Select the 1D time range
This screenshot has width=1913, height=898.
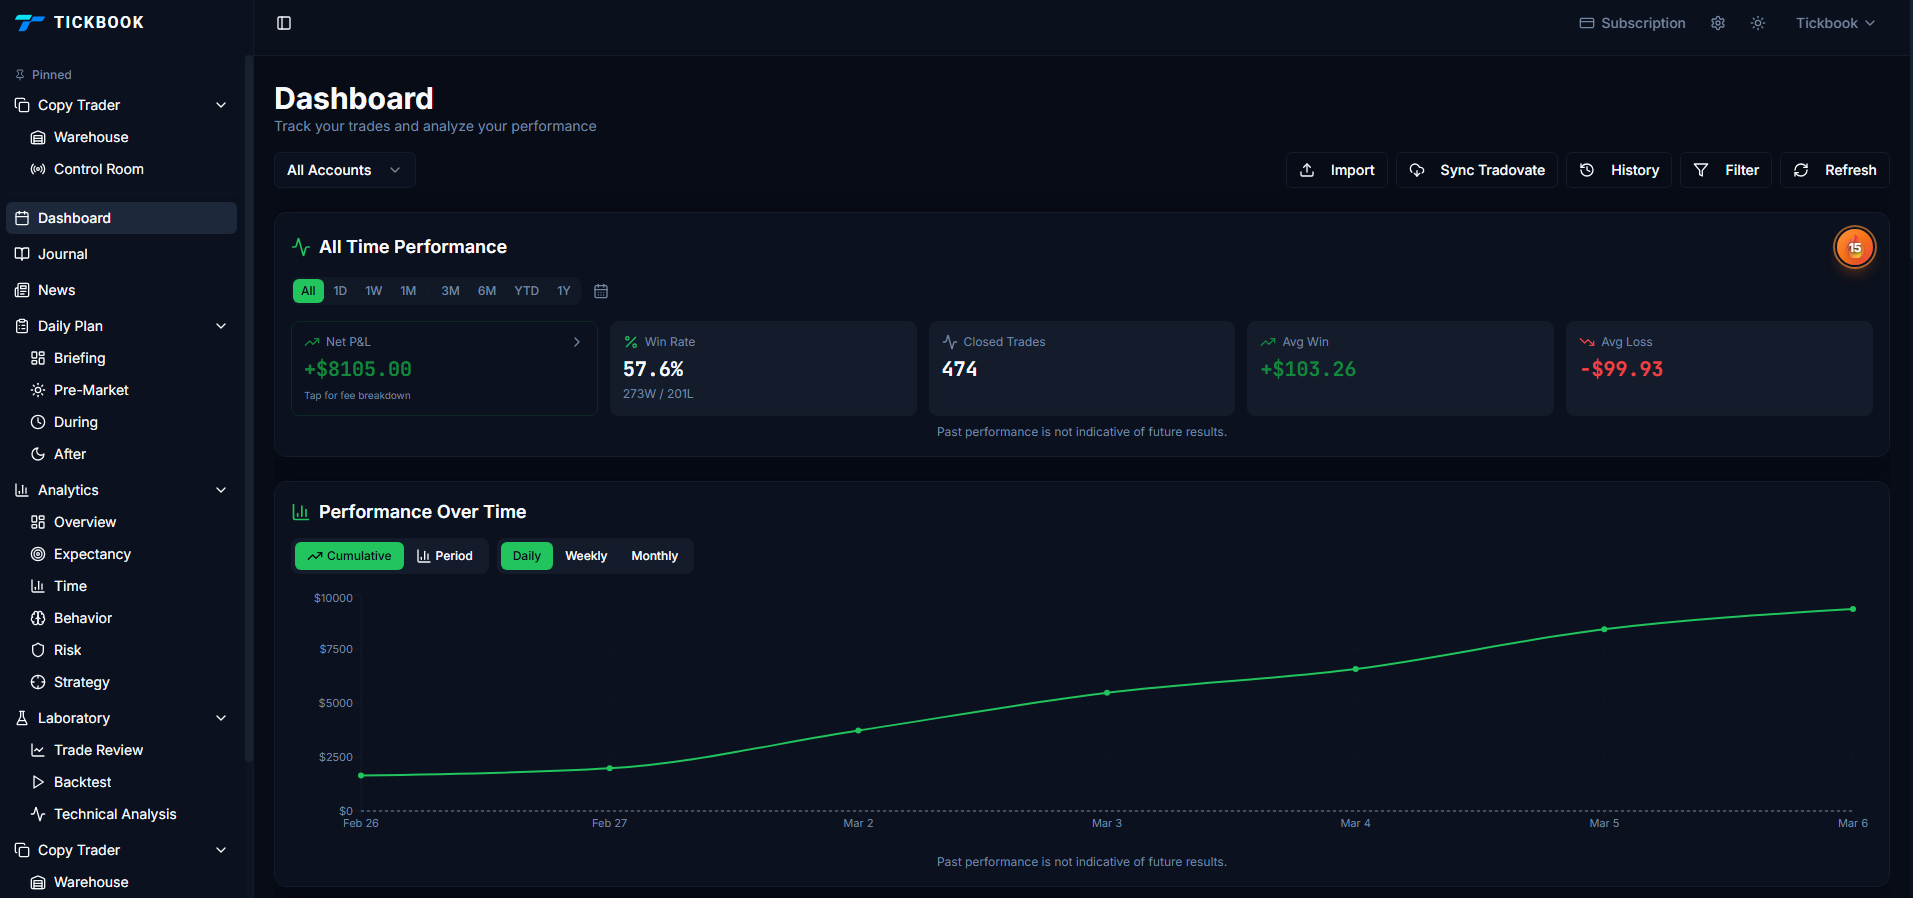point(340,291)
